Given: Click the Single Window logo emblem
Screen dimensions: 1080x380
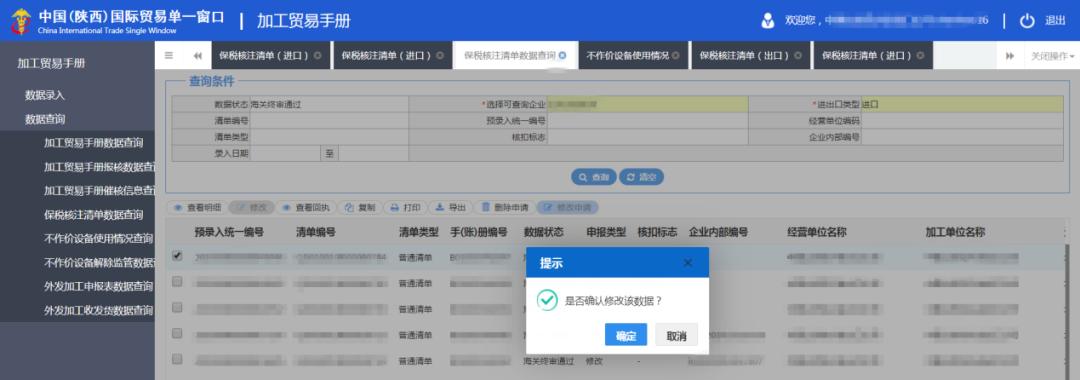Looking at the screenshot, I should tap(20, 21).
